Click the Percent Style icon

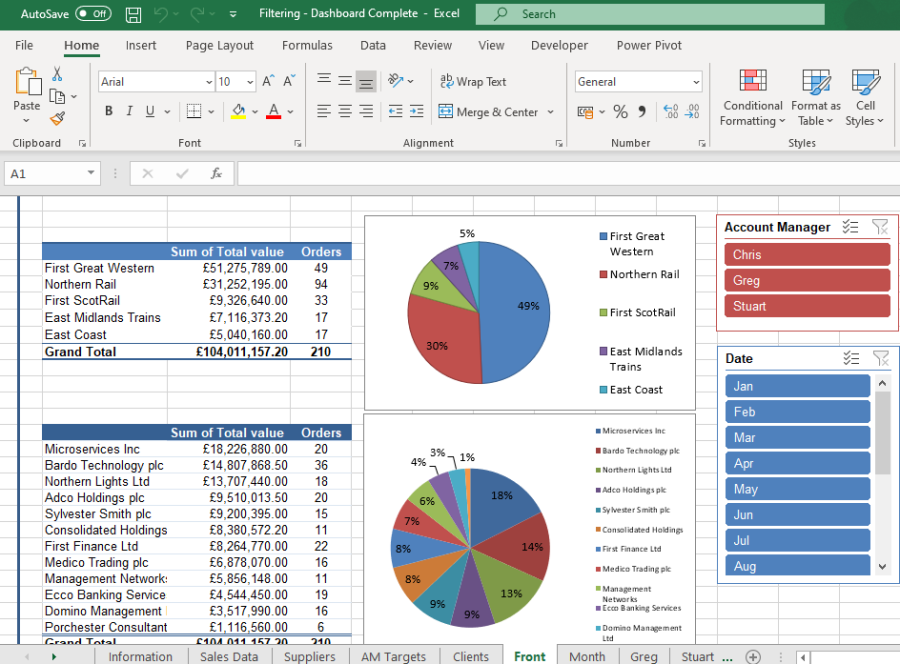(x=620, y=111)
